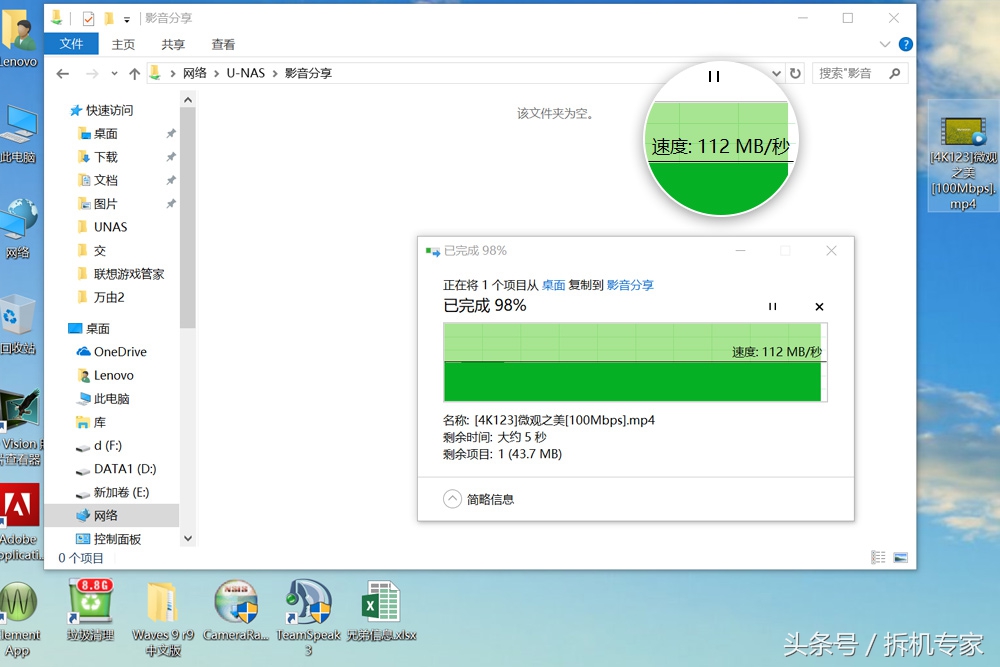Screen dimensions: 1000x667
Task: Select 兄弟信息.xlsx Excel file on desktop
Action: 381,610
